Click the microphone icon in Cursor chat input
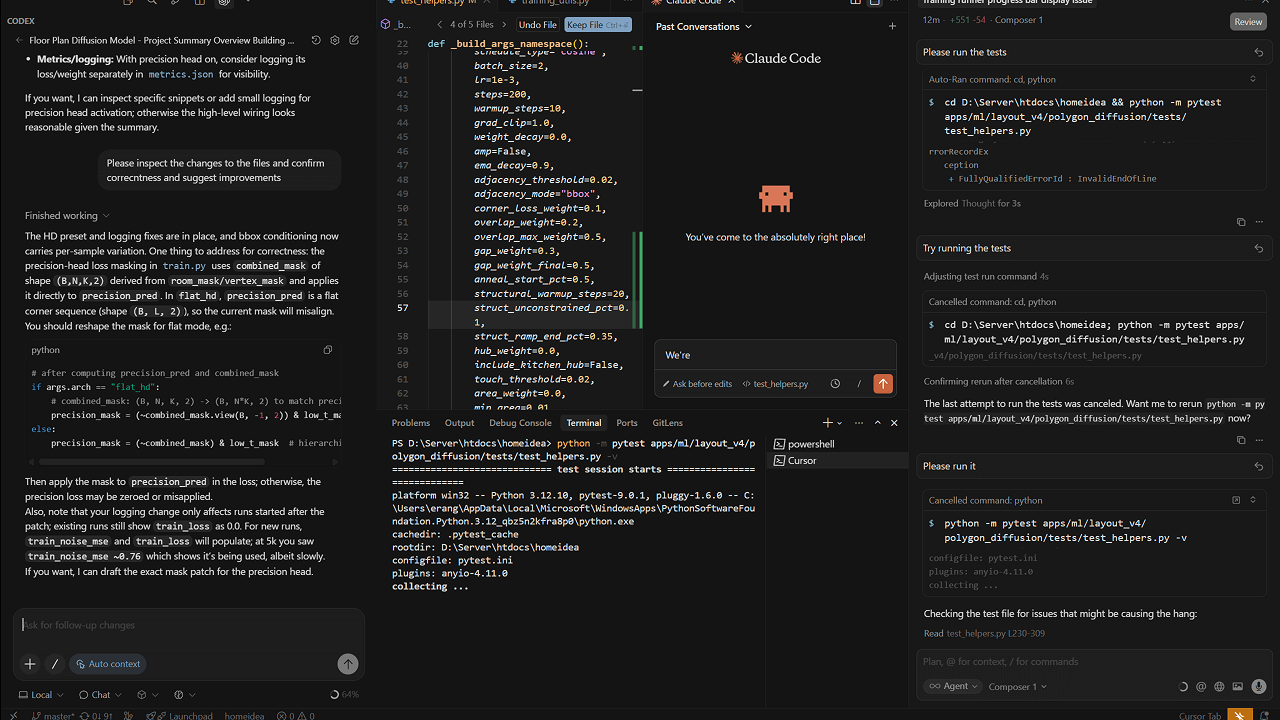 pos(1258,687)
